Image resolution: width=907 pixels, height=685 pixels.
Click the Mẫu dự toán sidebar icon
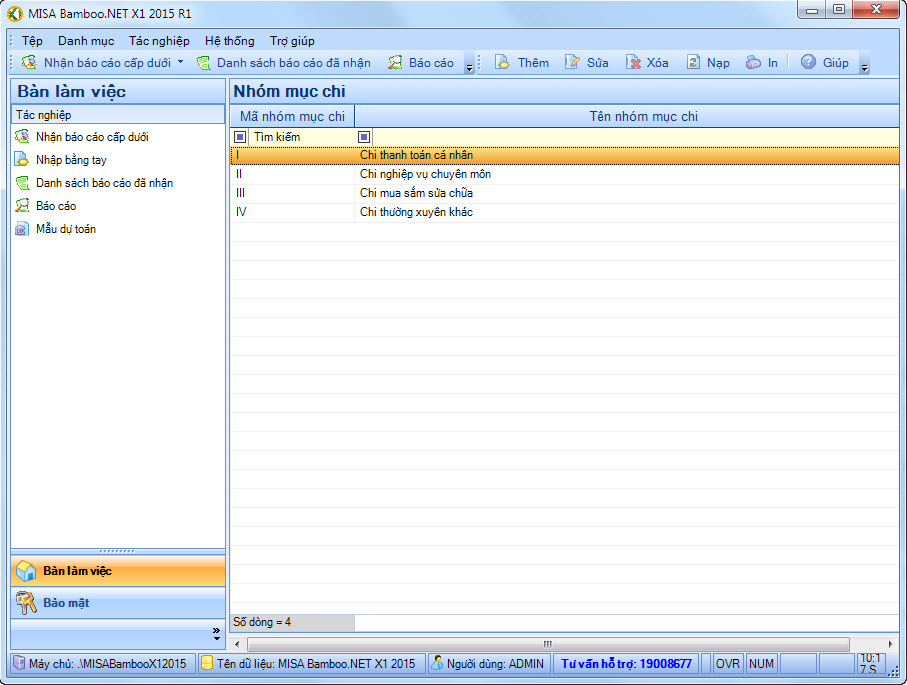(x=22, y=229)
